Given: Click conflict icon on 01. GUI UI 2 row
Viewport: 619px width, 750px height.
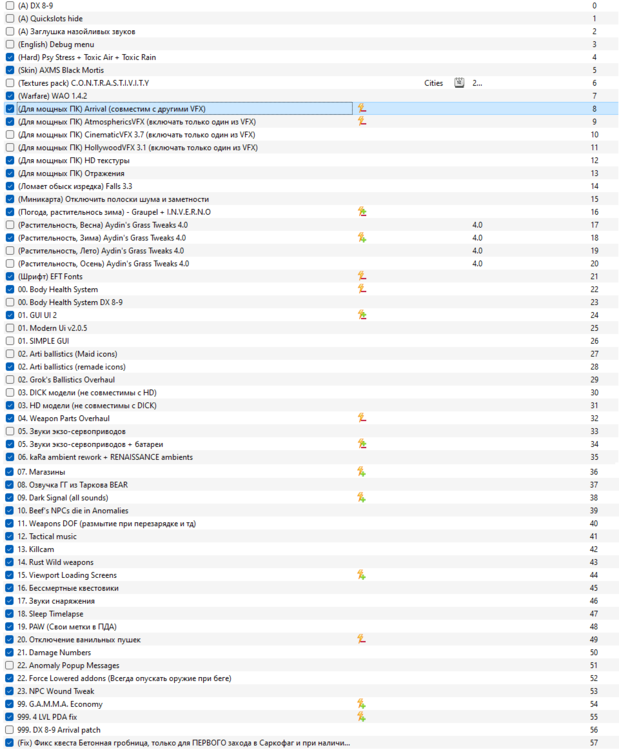Looking at the screenshot, I should coord(362,315).
